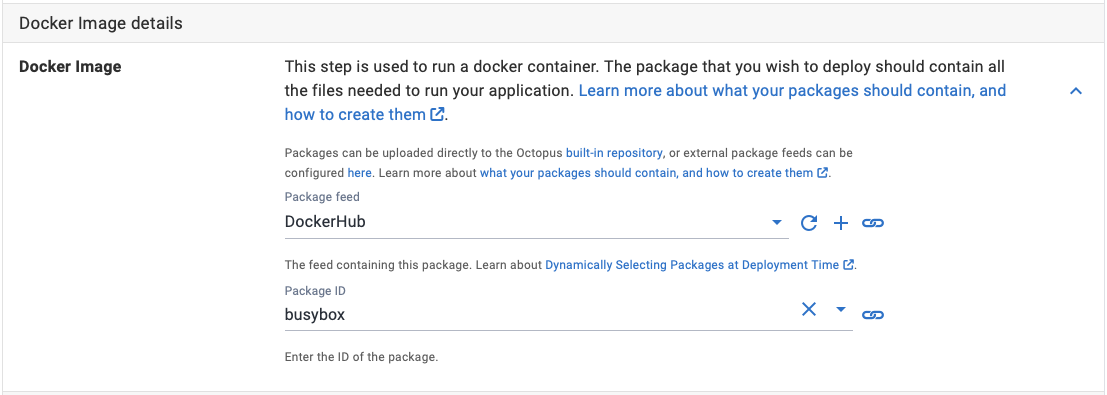The height and width of the screenshot is (395, 1107).
Task: Open the DockerHub Package feed dropdown arrow
Action: point(777,223)
